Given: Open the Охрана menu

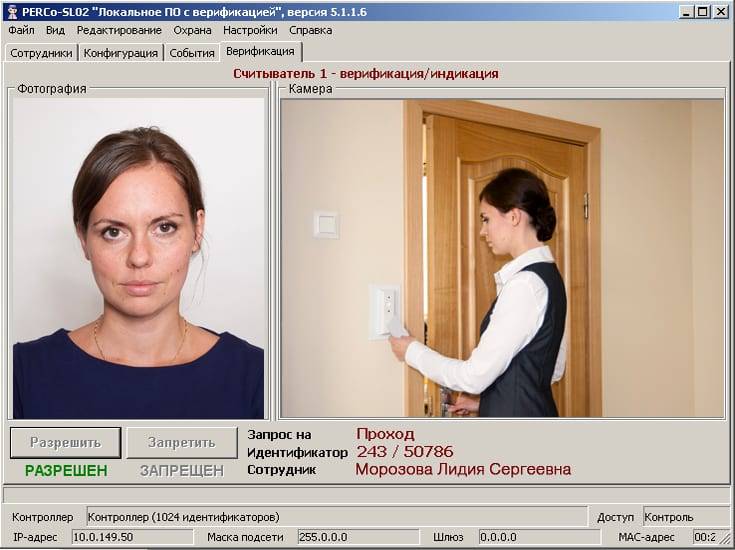Looking at the screenshot, I should click(192, 30).
